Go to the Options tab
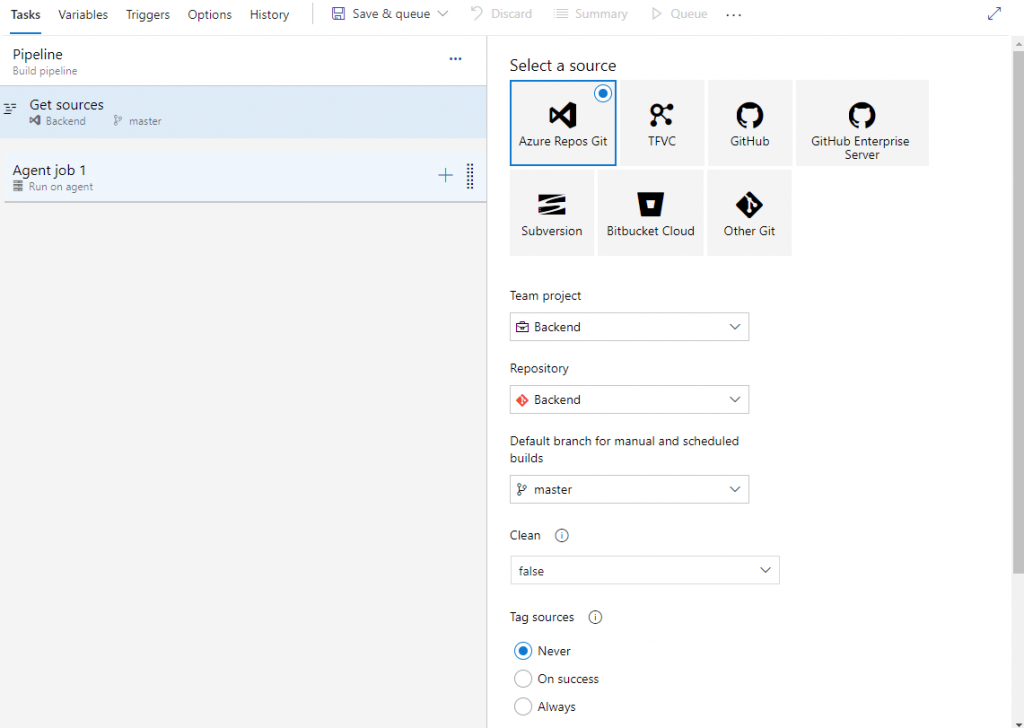Viewport: 1024px width, 728px height. point(210,14)
